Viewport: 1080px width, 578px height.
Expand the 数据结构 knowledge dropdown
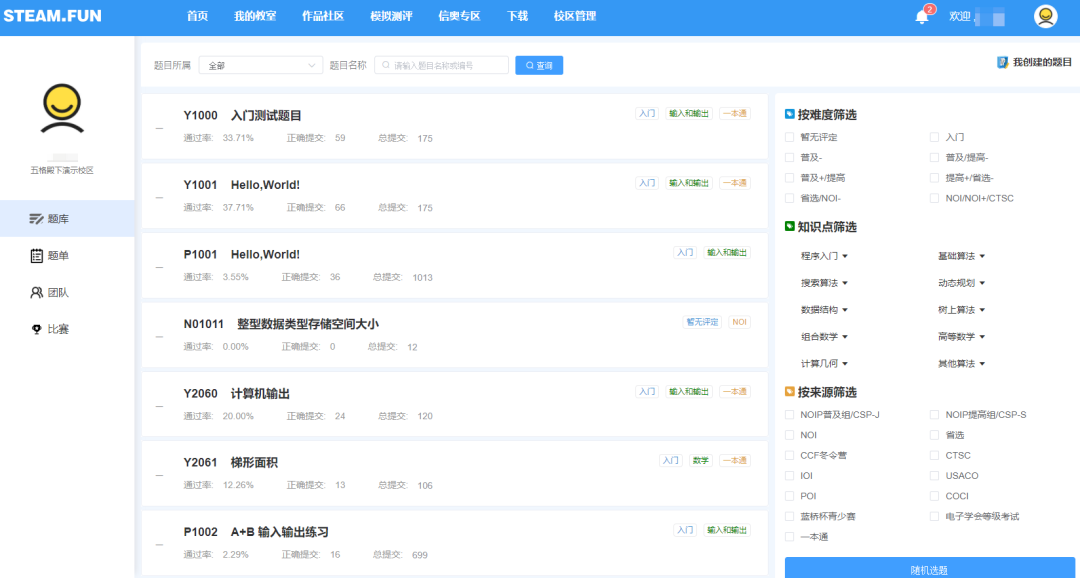pos(824,310)
